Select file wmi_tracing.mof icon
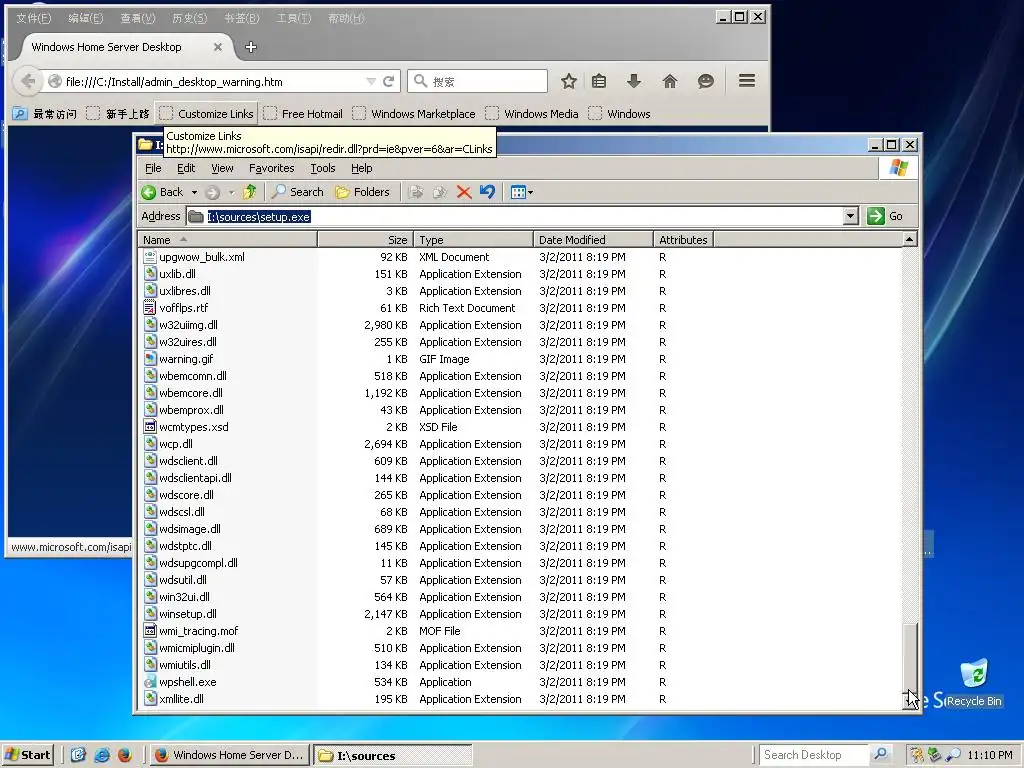The image size is (1024, 768). [x=150, y=631]
